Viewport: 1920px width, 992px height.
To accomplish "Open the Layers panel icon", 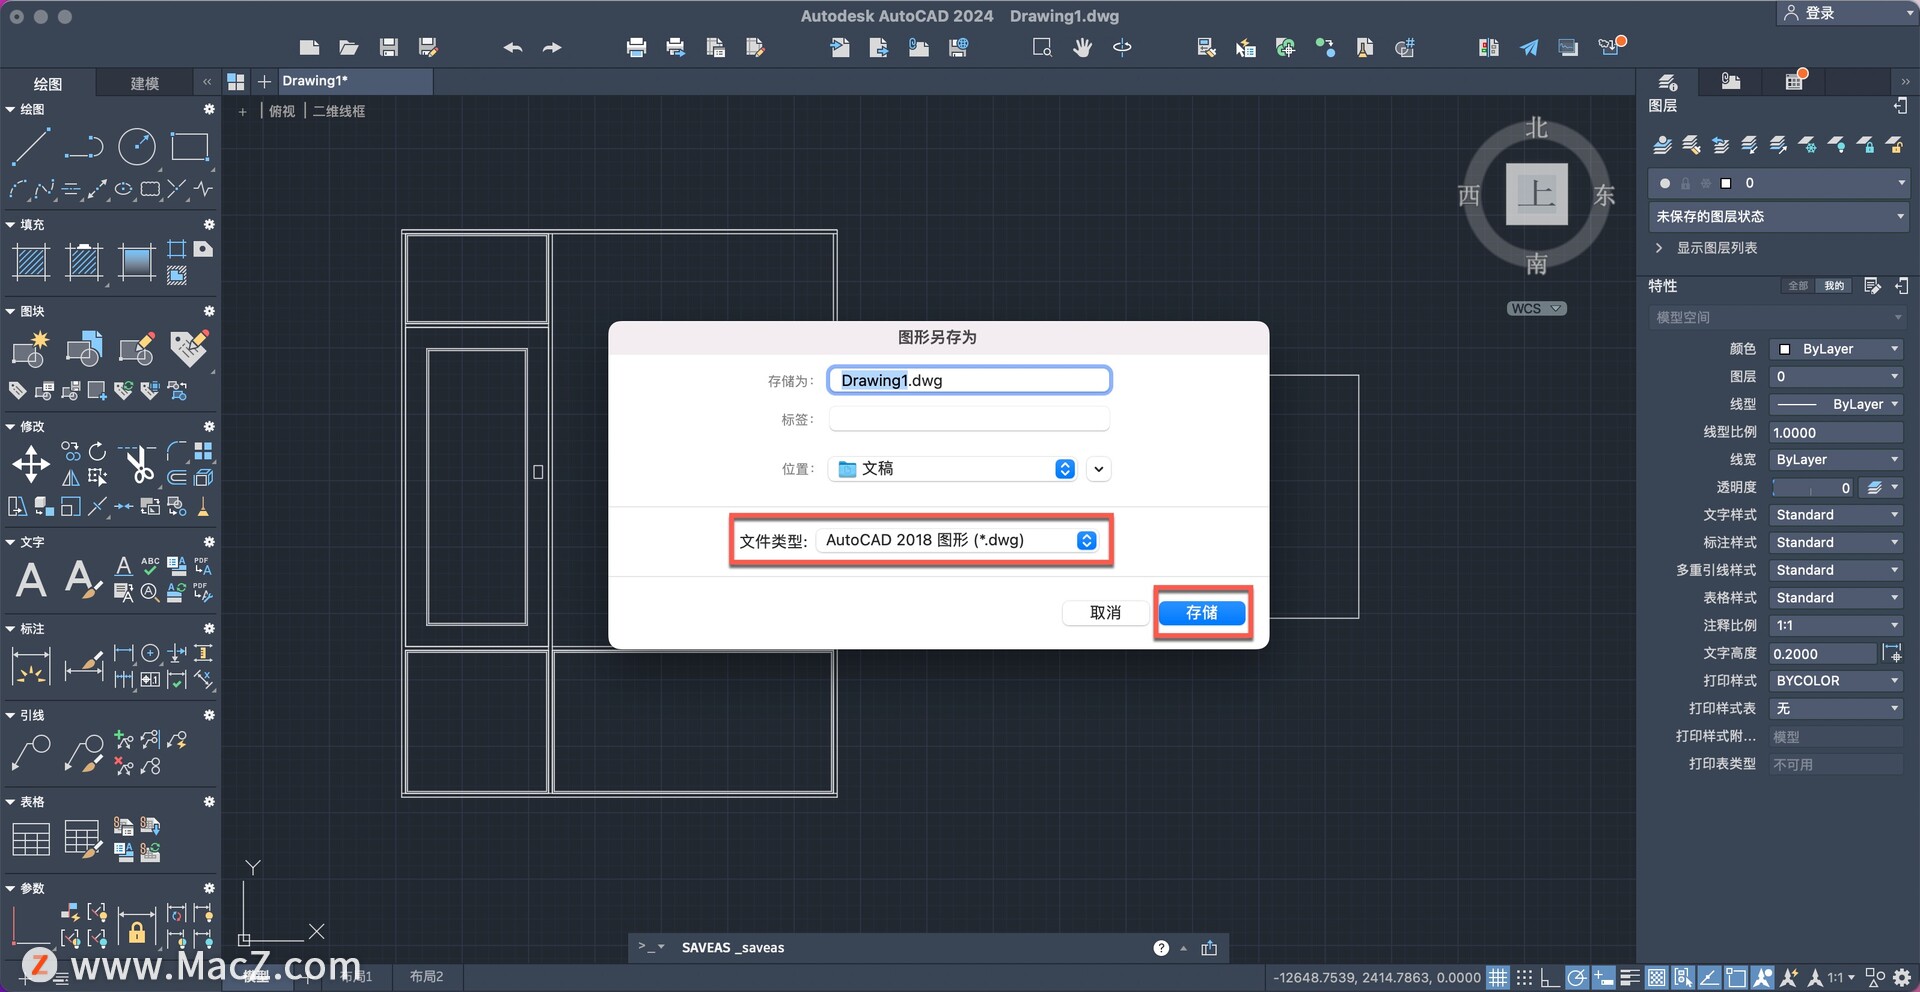I will 1667,82.
